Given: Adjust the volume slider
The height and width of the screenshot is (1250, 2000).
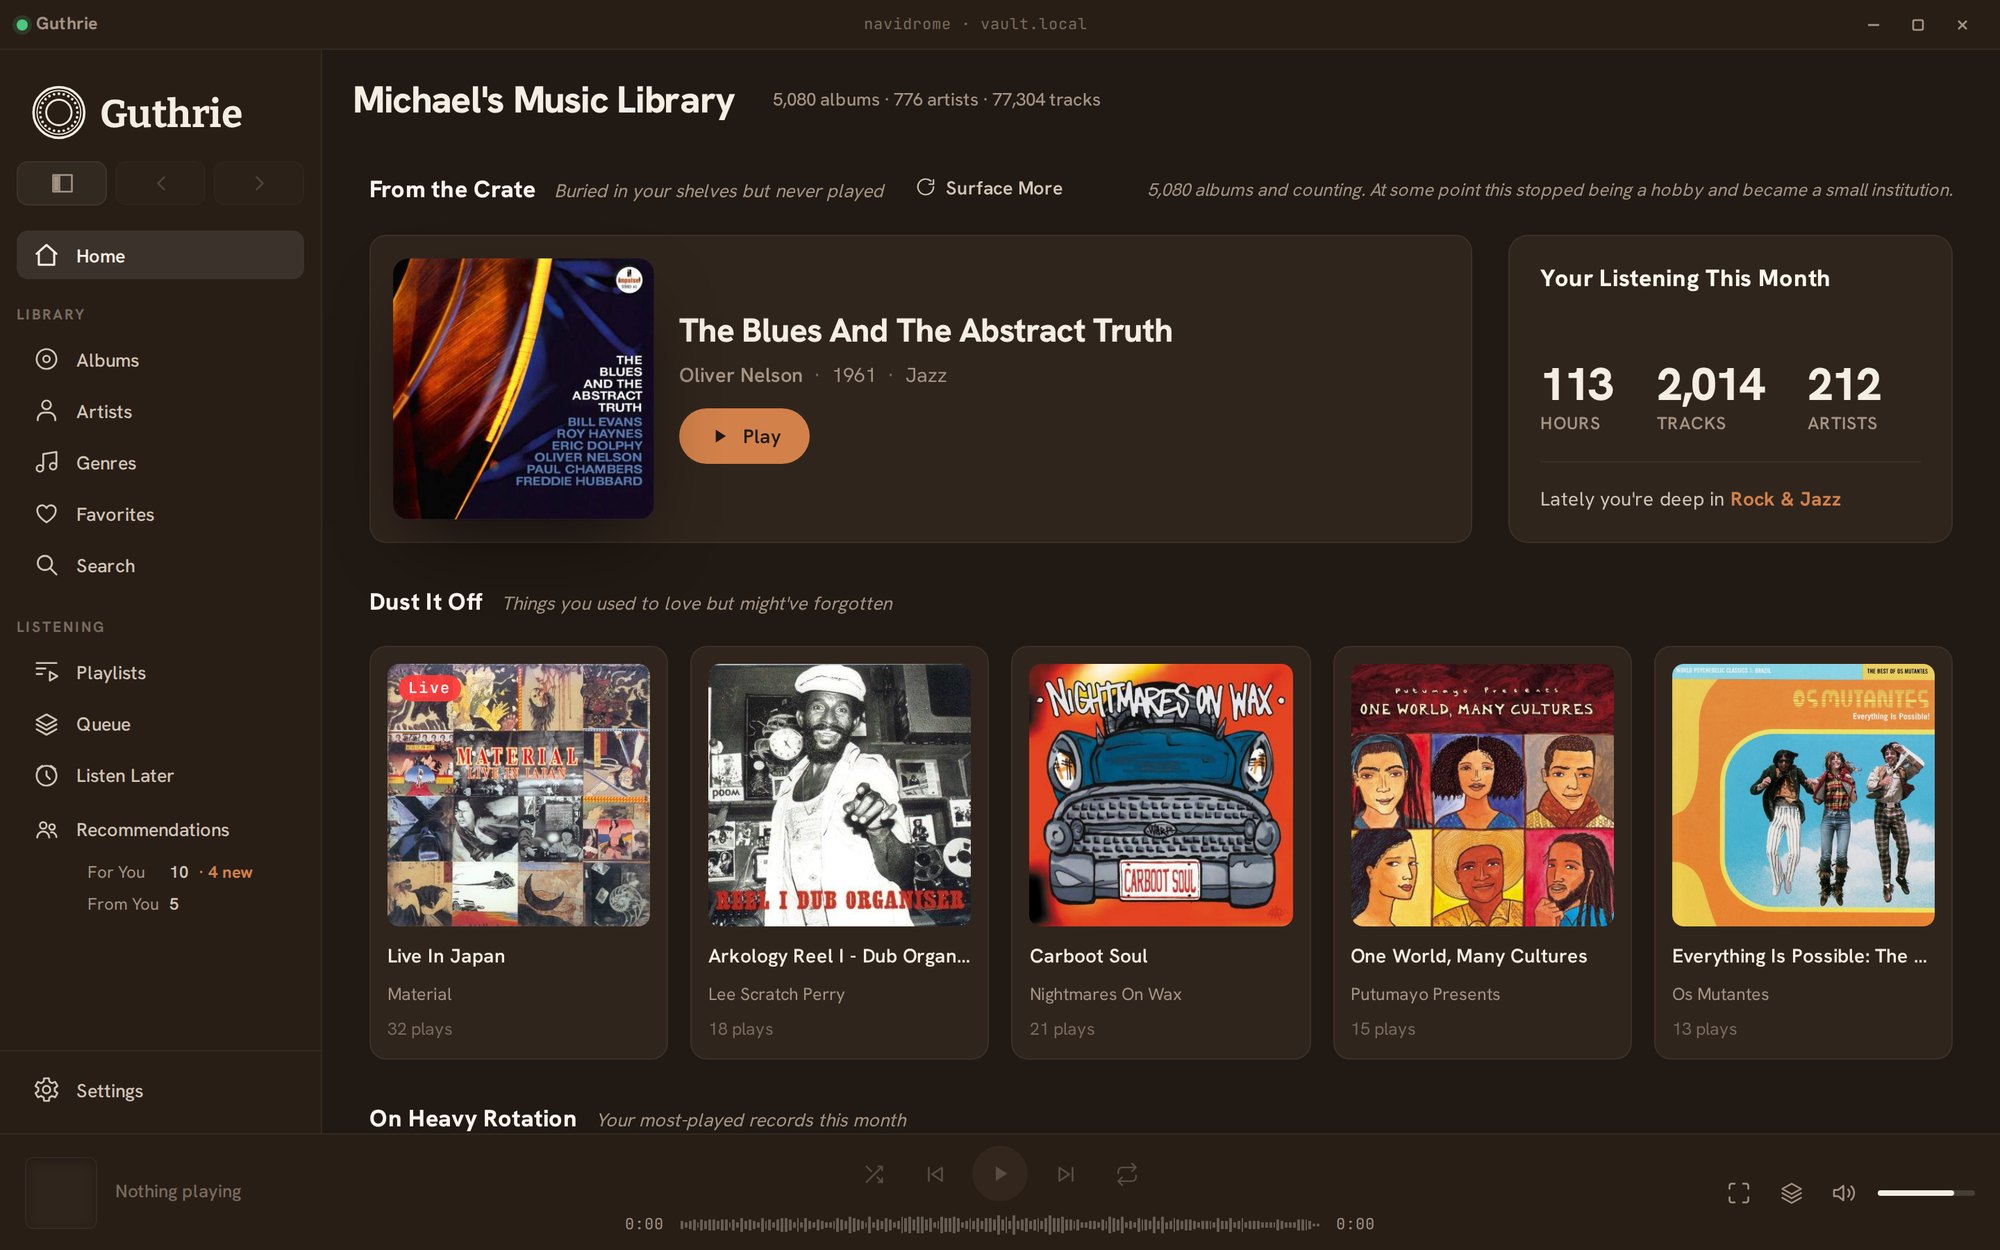Looking at the screenshot, I should (1926, 1192).
